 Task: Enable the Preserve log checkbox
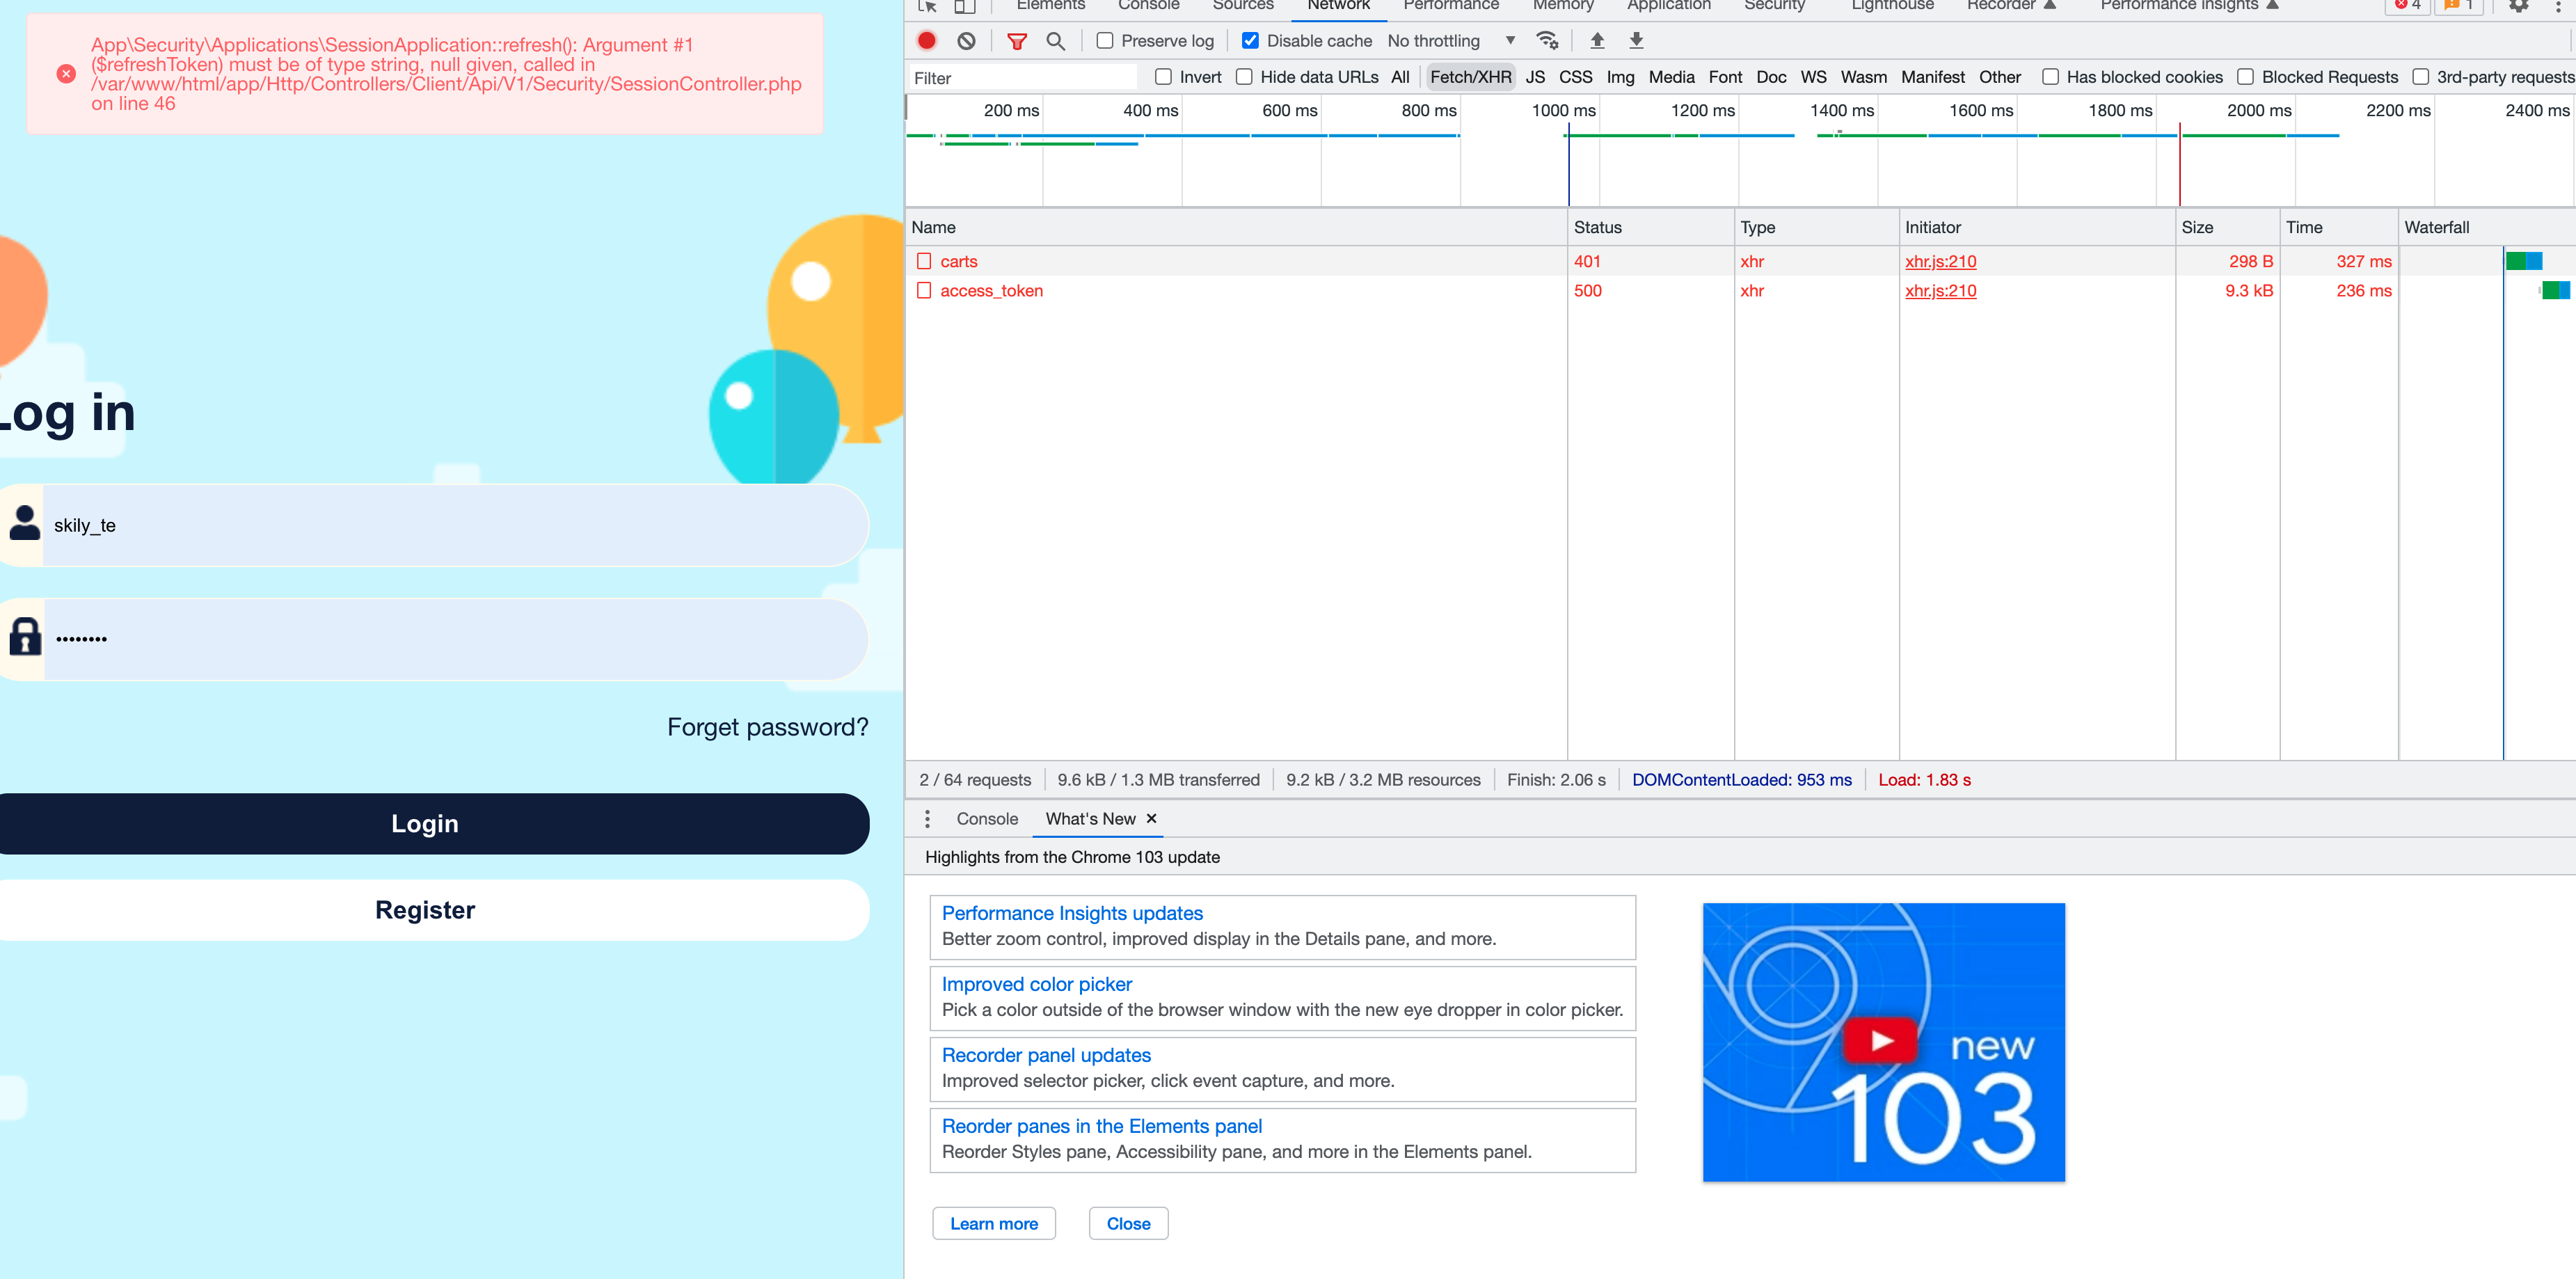[1105, 41]
